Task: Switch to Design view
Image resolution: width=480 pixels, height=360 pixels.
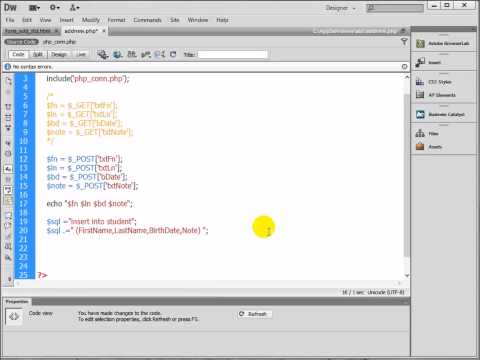Action: coord(59,54)
